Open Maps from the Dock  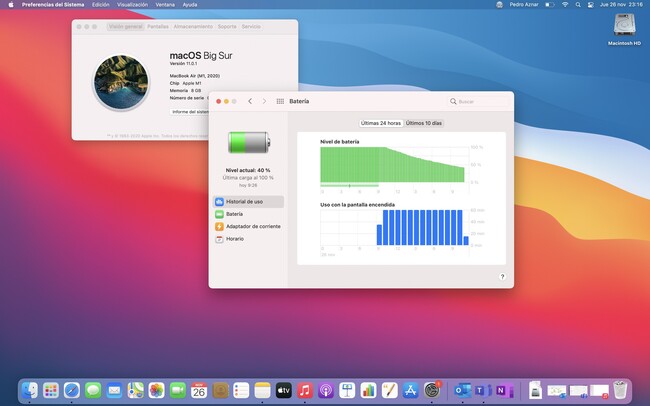(x=135, y=390)
